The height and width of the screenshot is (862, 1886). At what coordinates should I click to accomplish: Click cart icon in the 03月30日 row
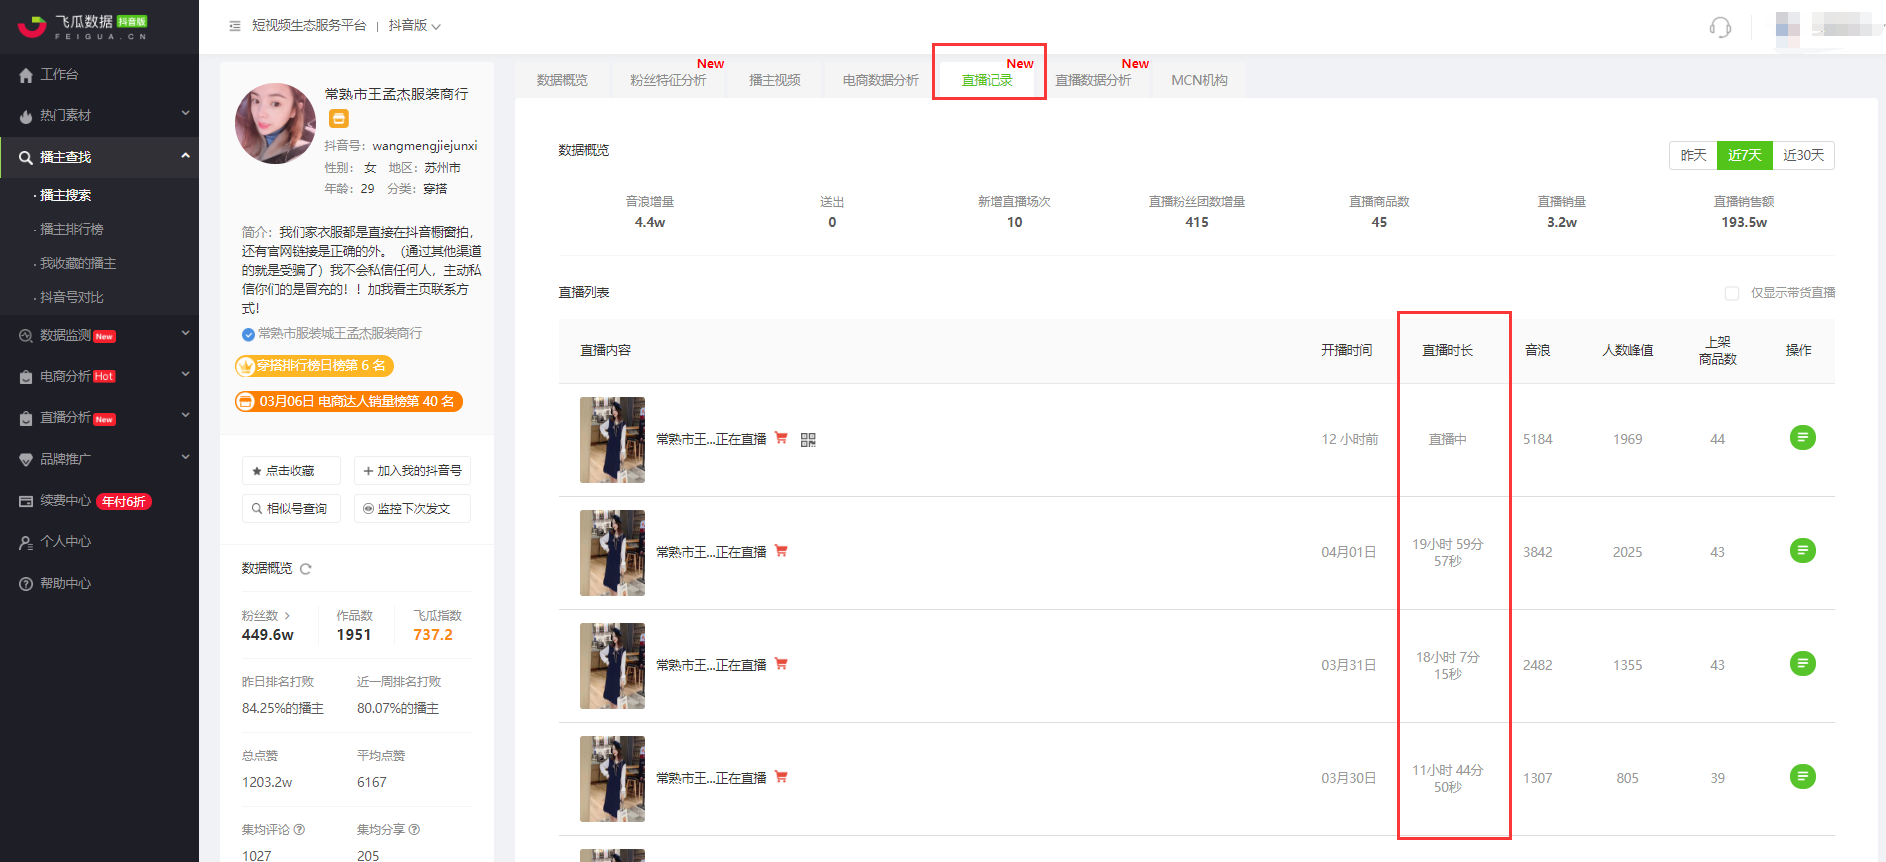pyautogui.click(x=781, y=777)
